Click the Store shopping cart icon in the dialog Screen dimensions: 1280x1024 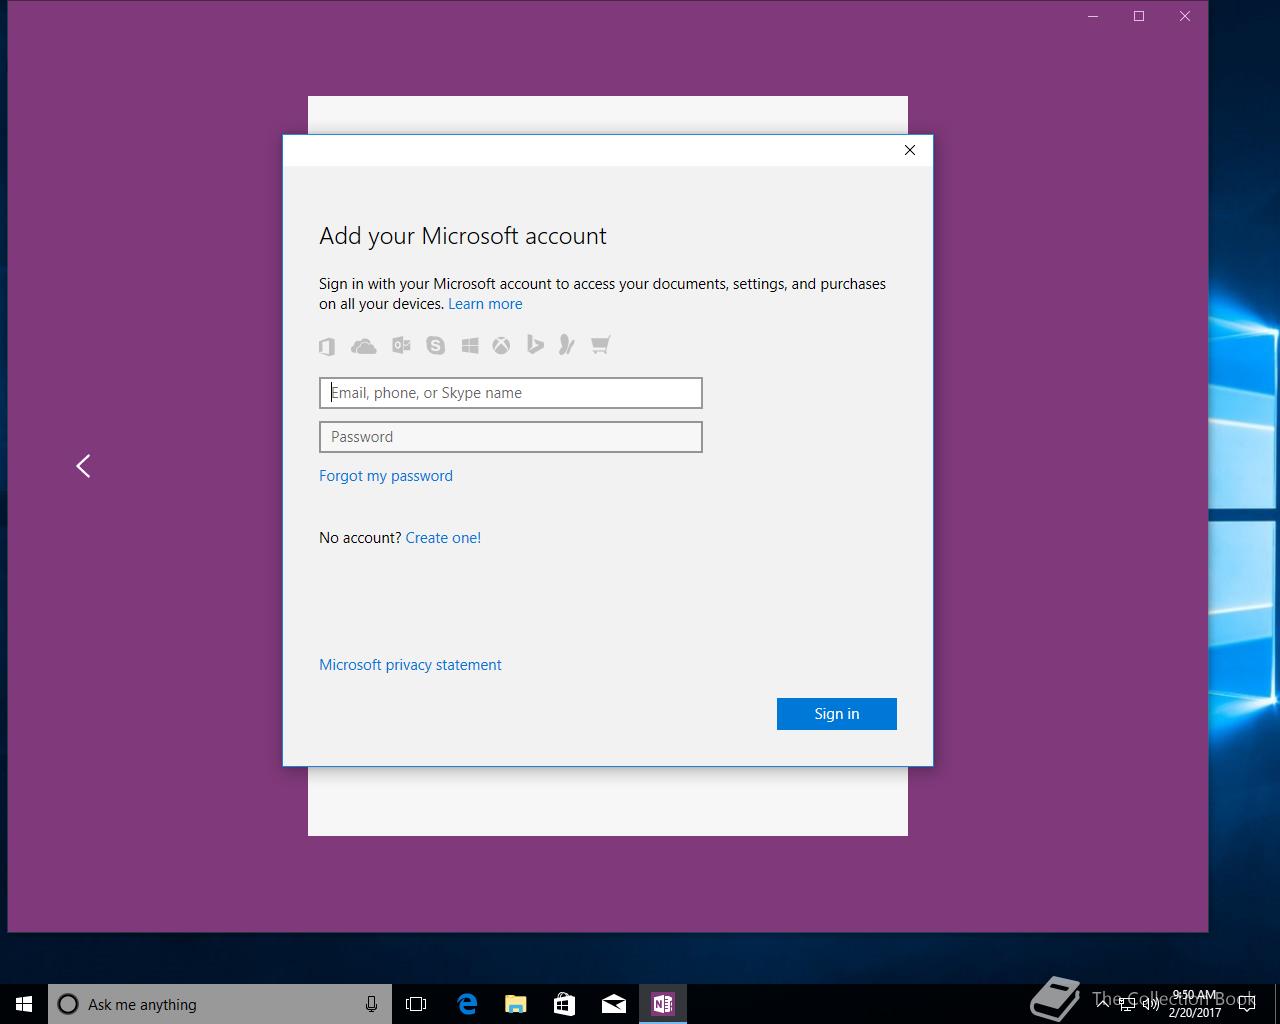tap(600, 345)
